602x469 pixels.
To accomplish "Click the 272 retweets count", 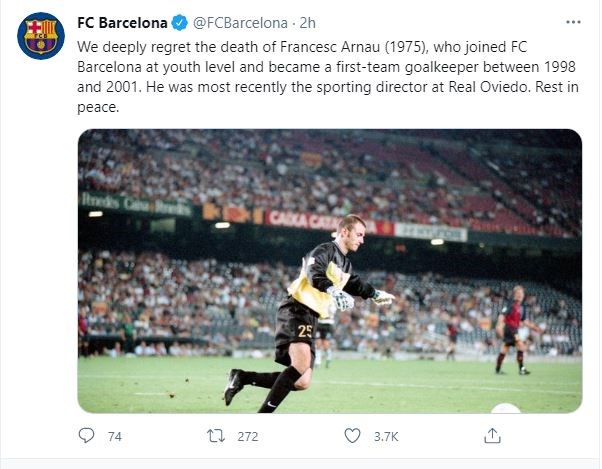I will click(248, 437).
